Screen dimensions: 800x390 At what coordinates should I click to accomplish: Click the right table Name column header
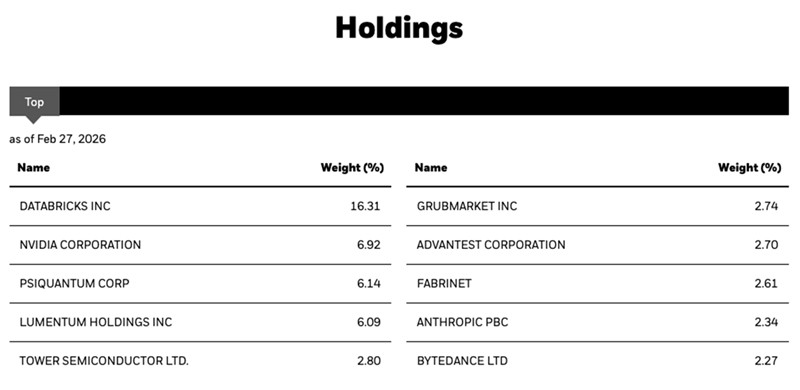[431, 167]
